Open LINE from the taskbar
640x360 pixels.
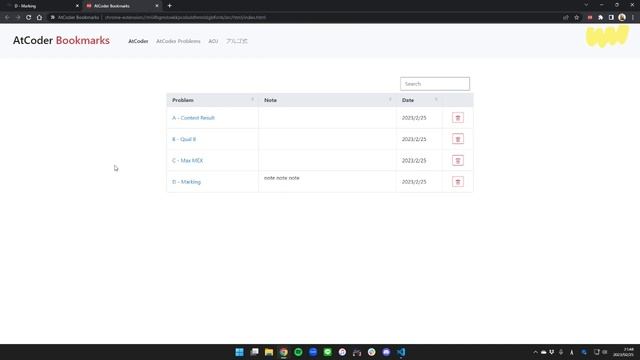[328, 352]
